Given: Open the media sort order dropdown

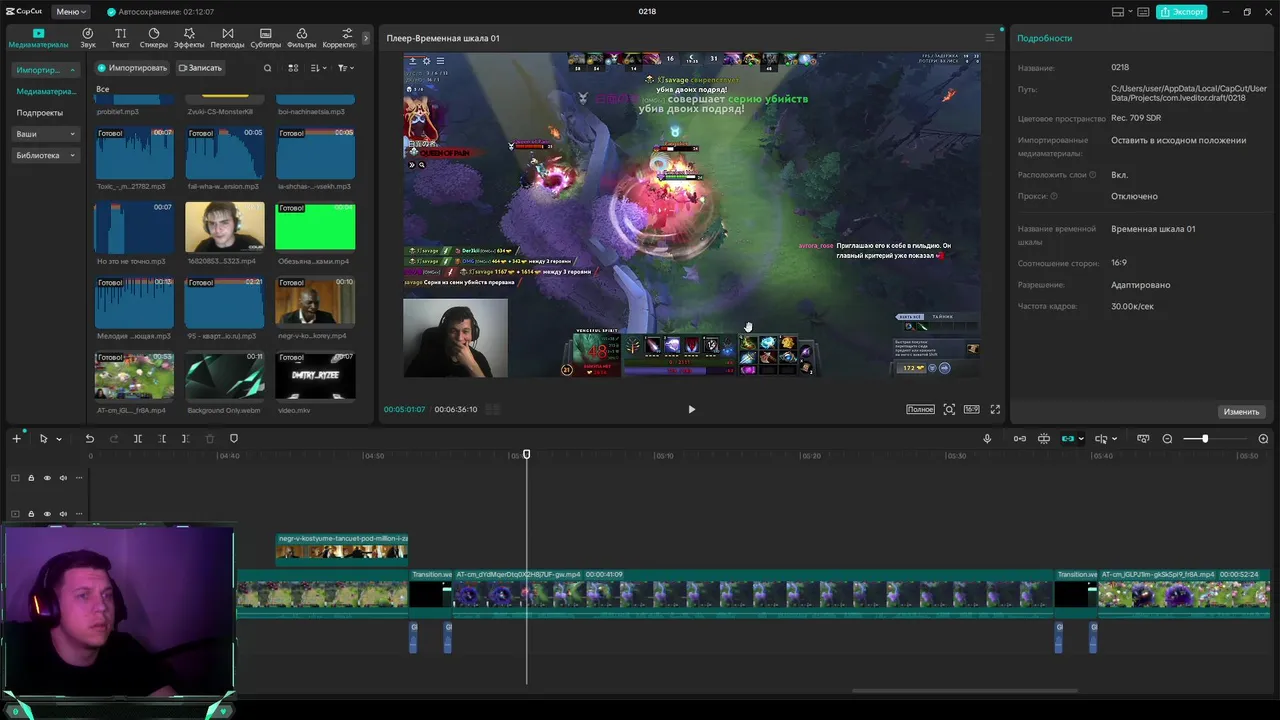Looking at the screenshot, I should [319, 68].
